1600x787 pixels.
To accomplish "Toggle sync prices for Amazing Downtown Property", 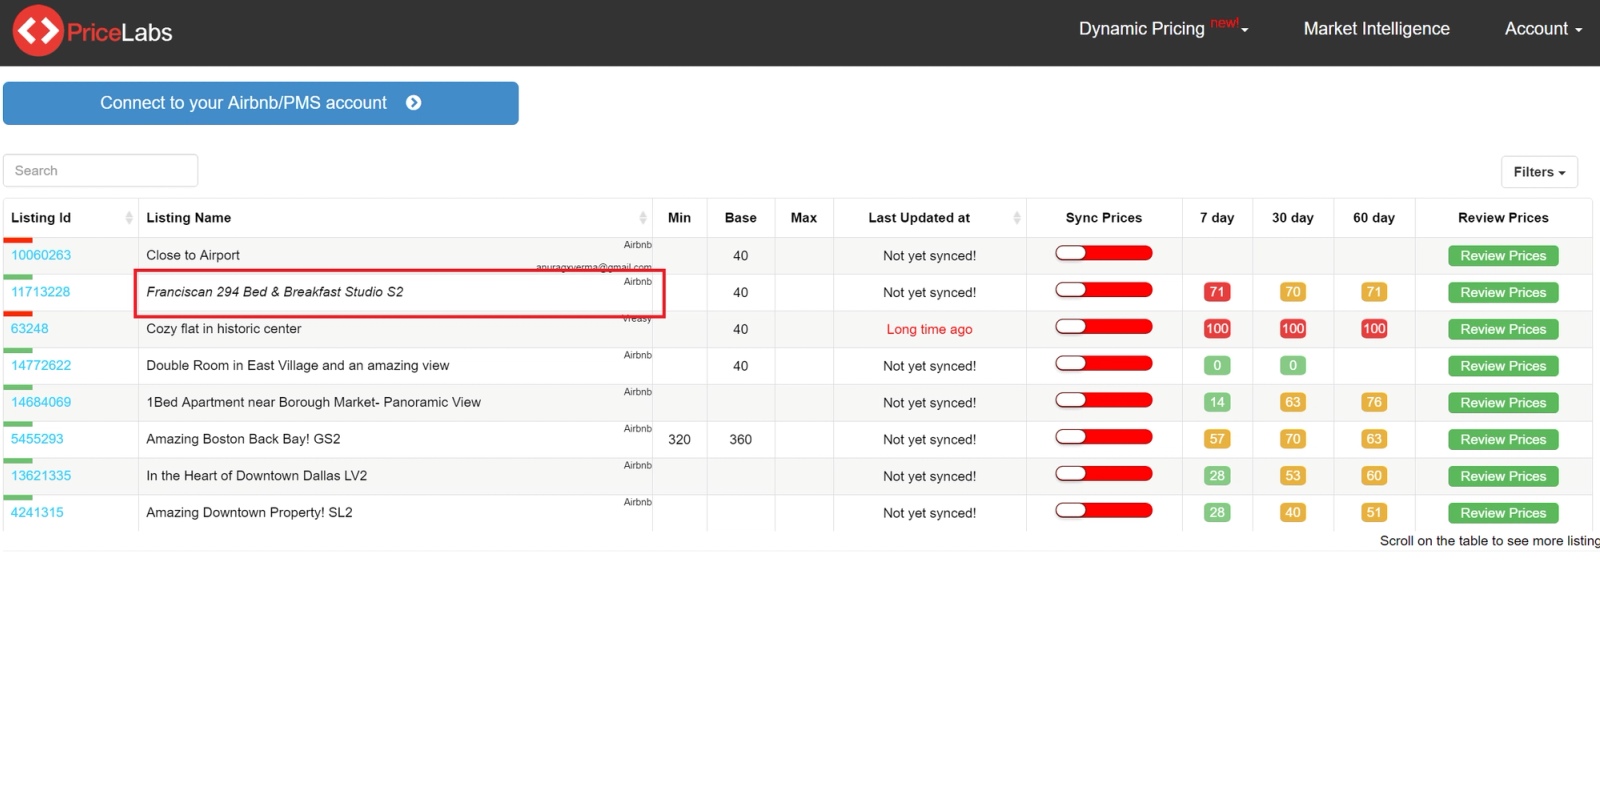I will pos(1104,511).
